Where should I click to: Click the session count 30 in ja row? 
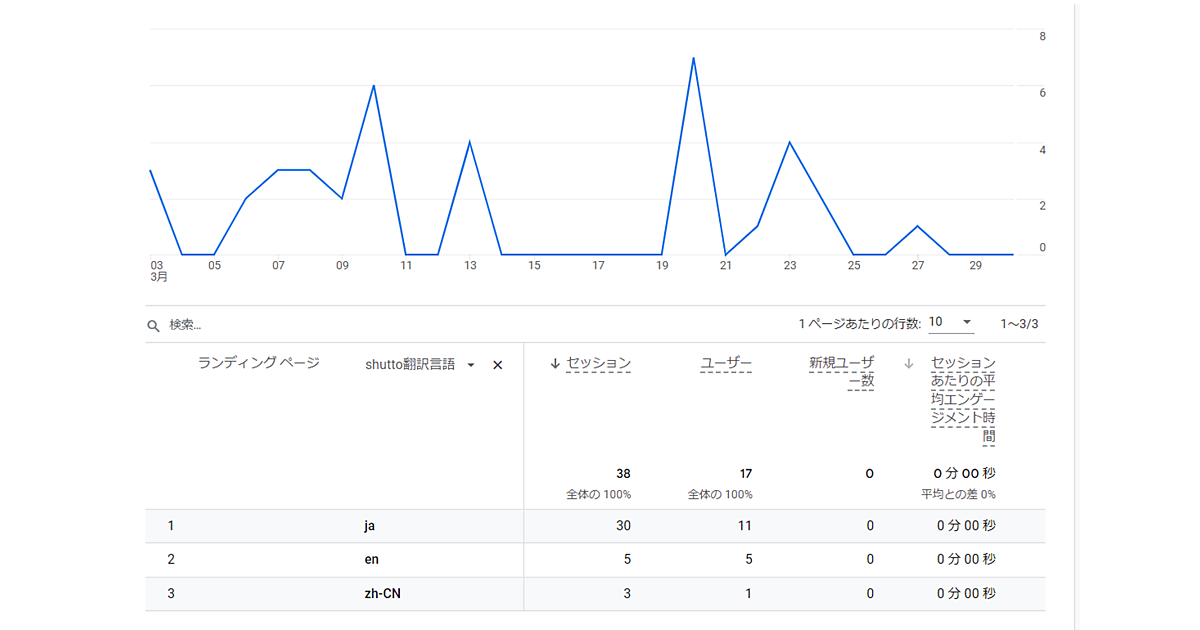pyautogui.click(x=622, y=526)
